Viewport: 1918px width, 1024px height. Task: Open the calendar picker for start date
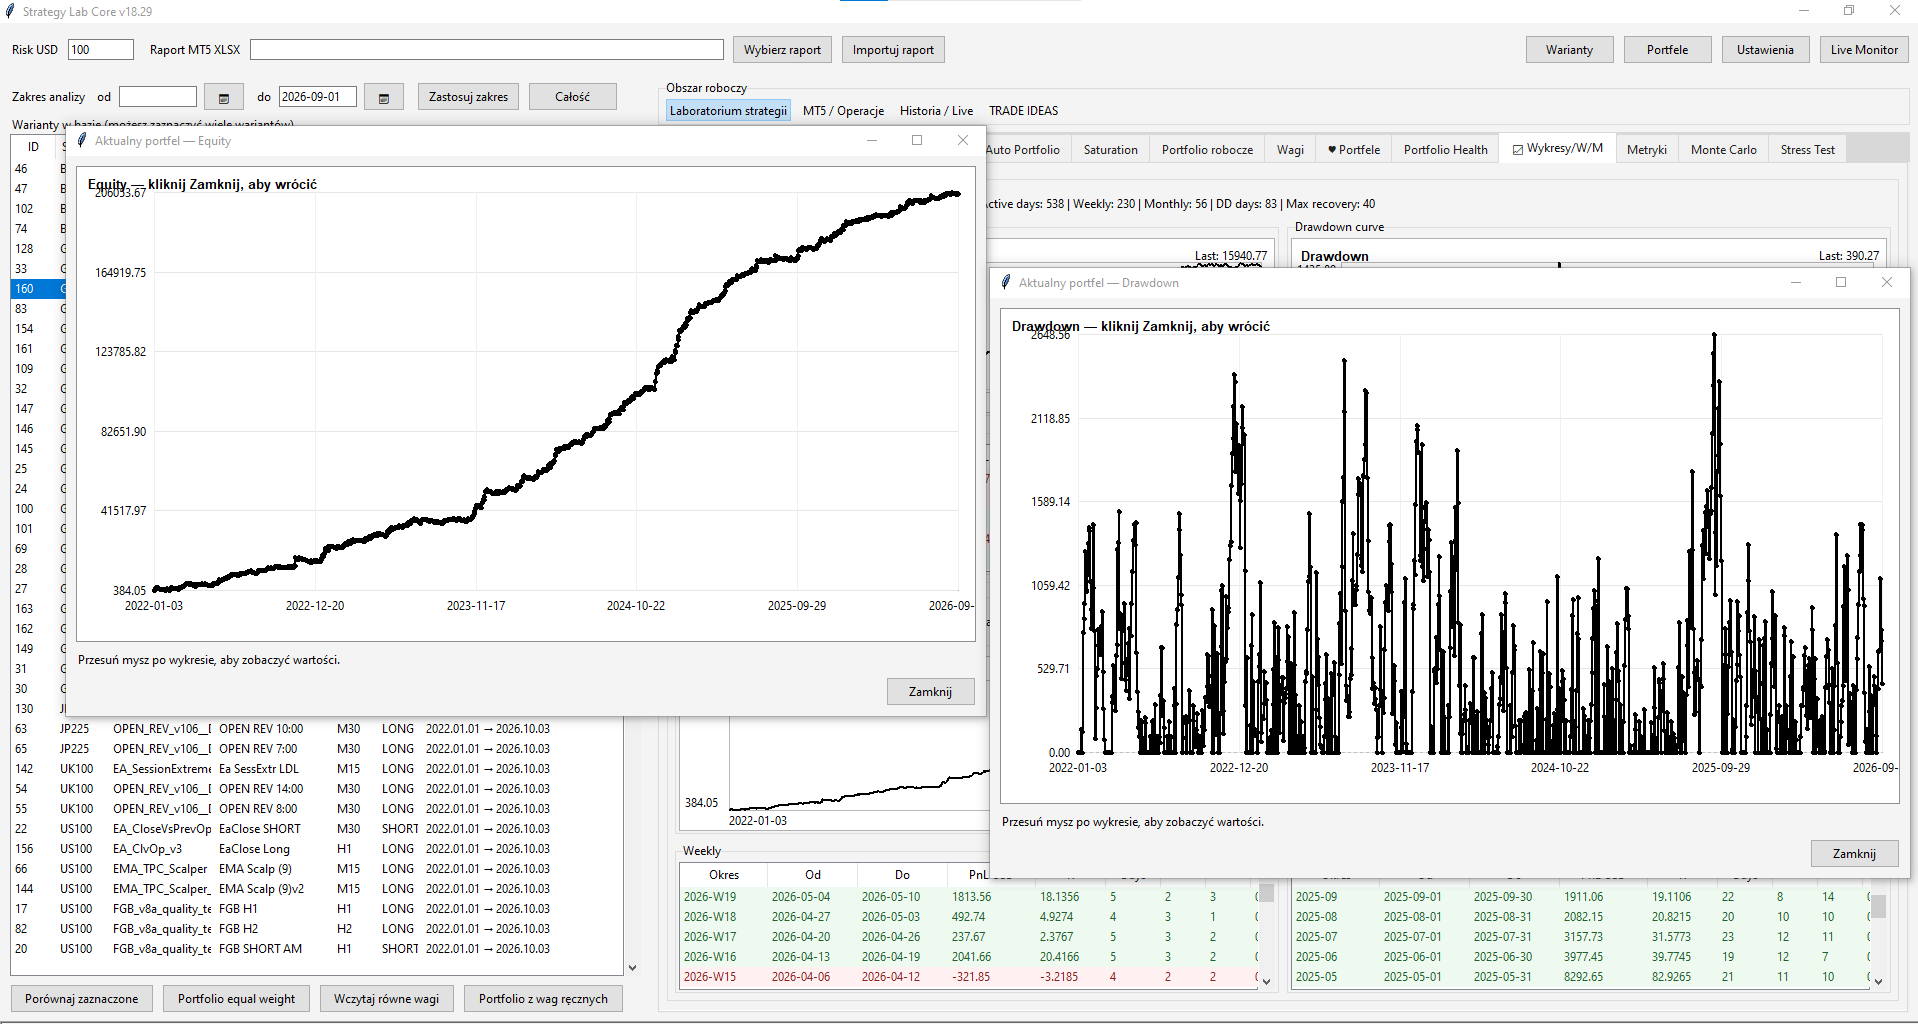click(224, 97)
